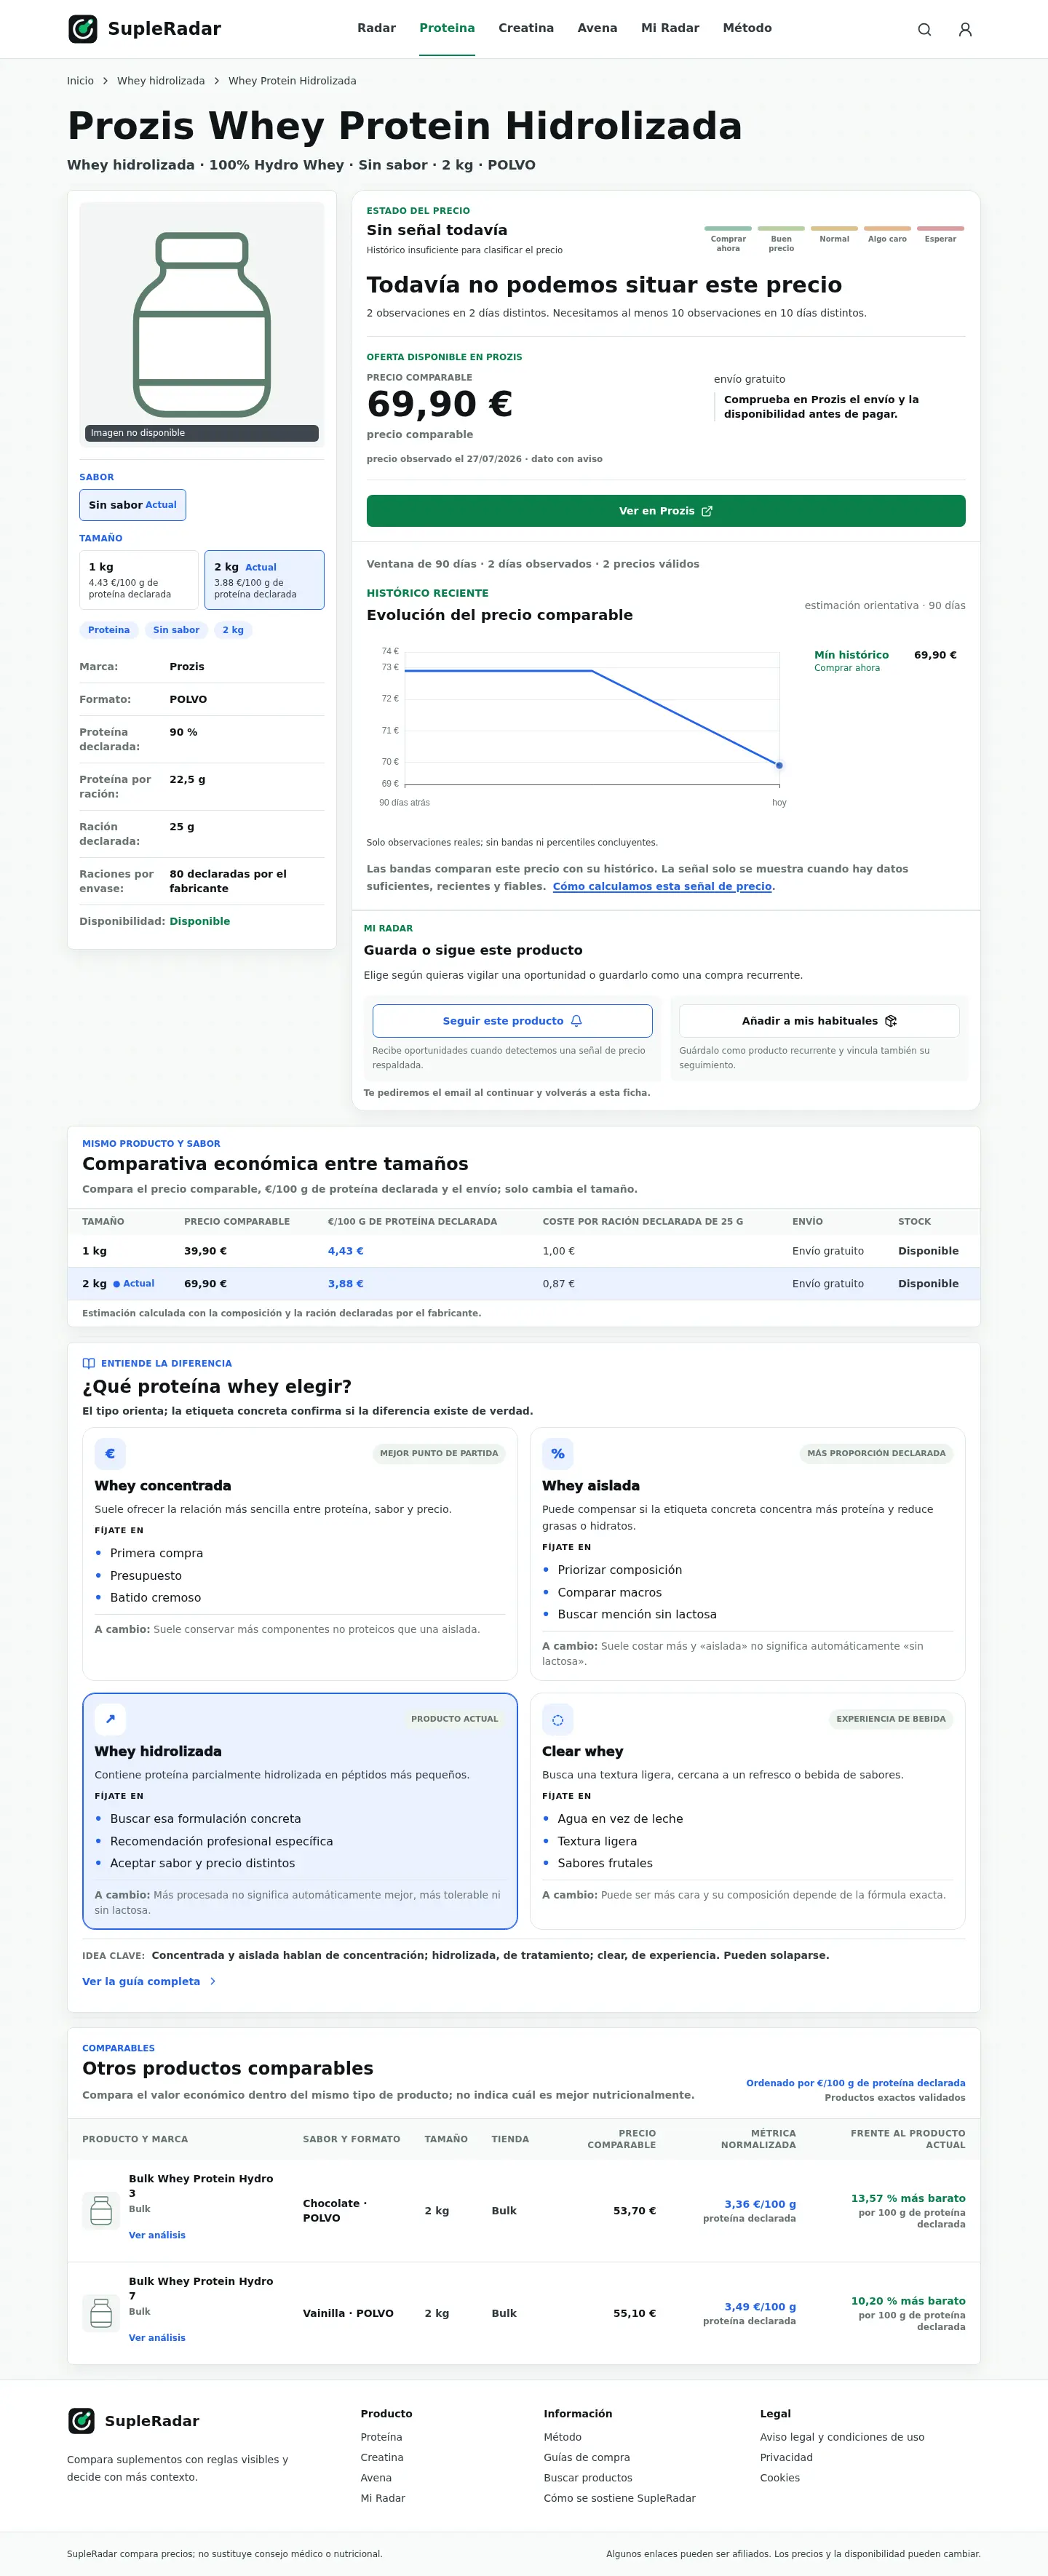Open Aviso legal y condiciones de uso

point(842,2438)
